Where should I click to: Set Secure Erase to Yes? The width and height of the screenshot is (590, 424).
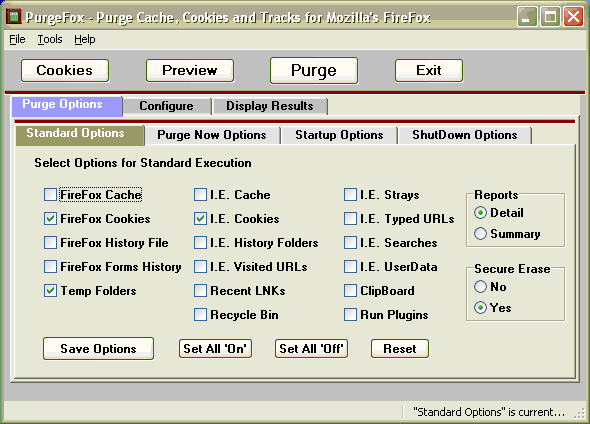(x=481, y=308)
